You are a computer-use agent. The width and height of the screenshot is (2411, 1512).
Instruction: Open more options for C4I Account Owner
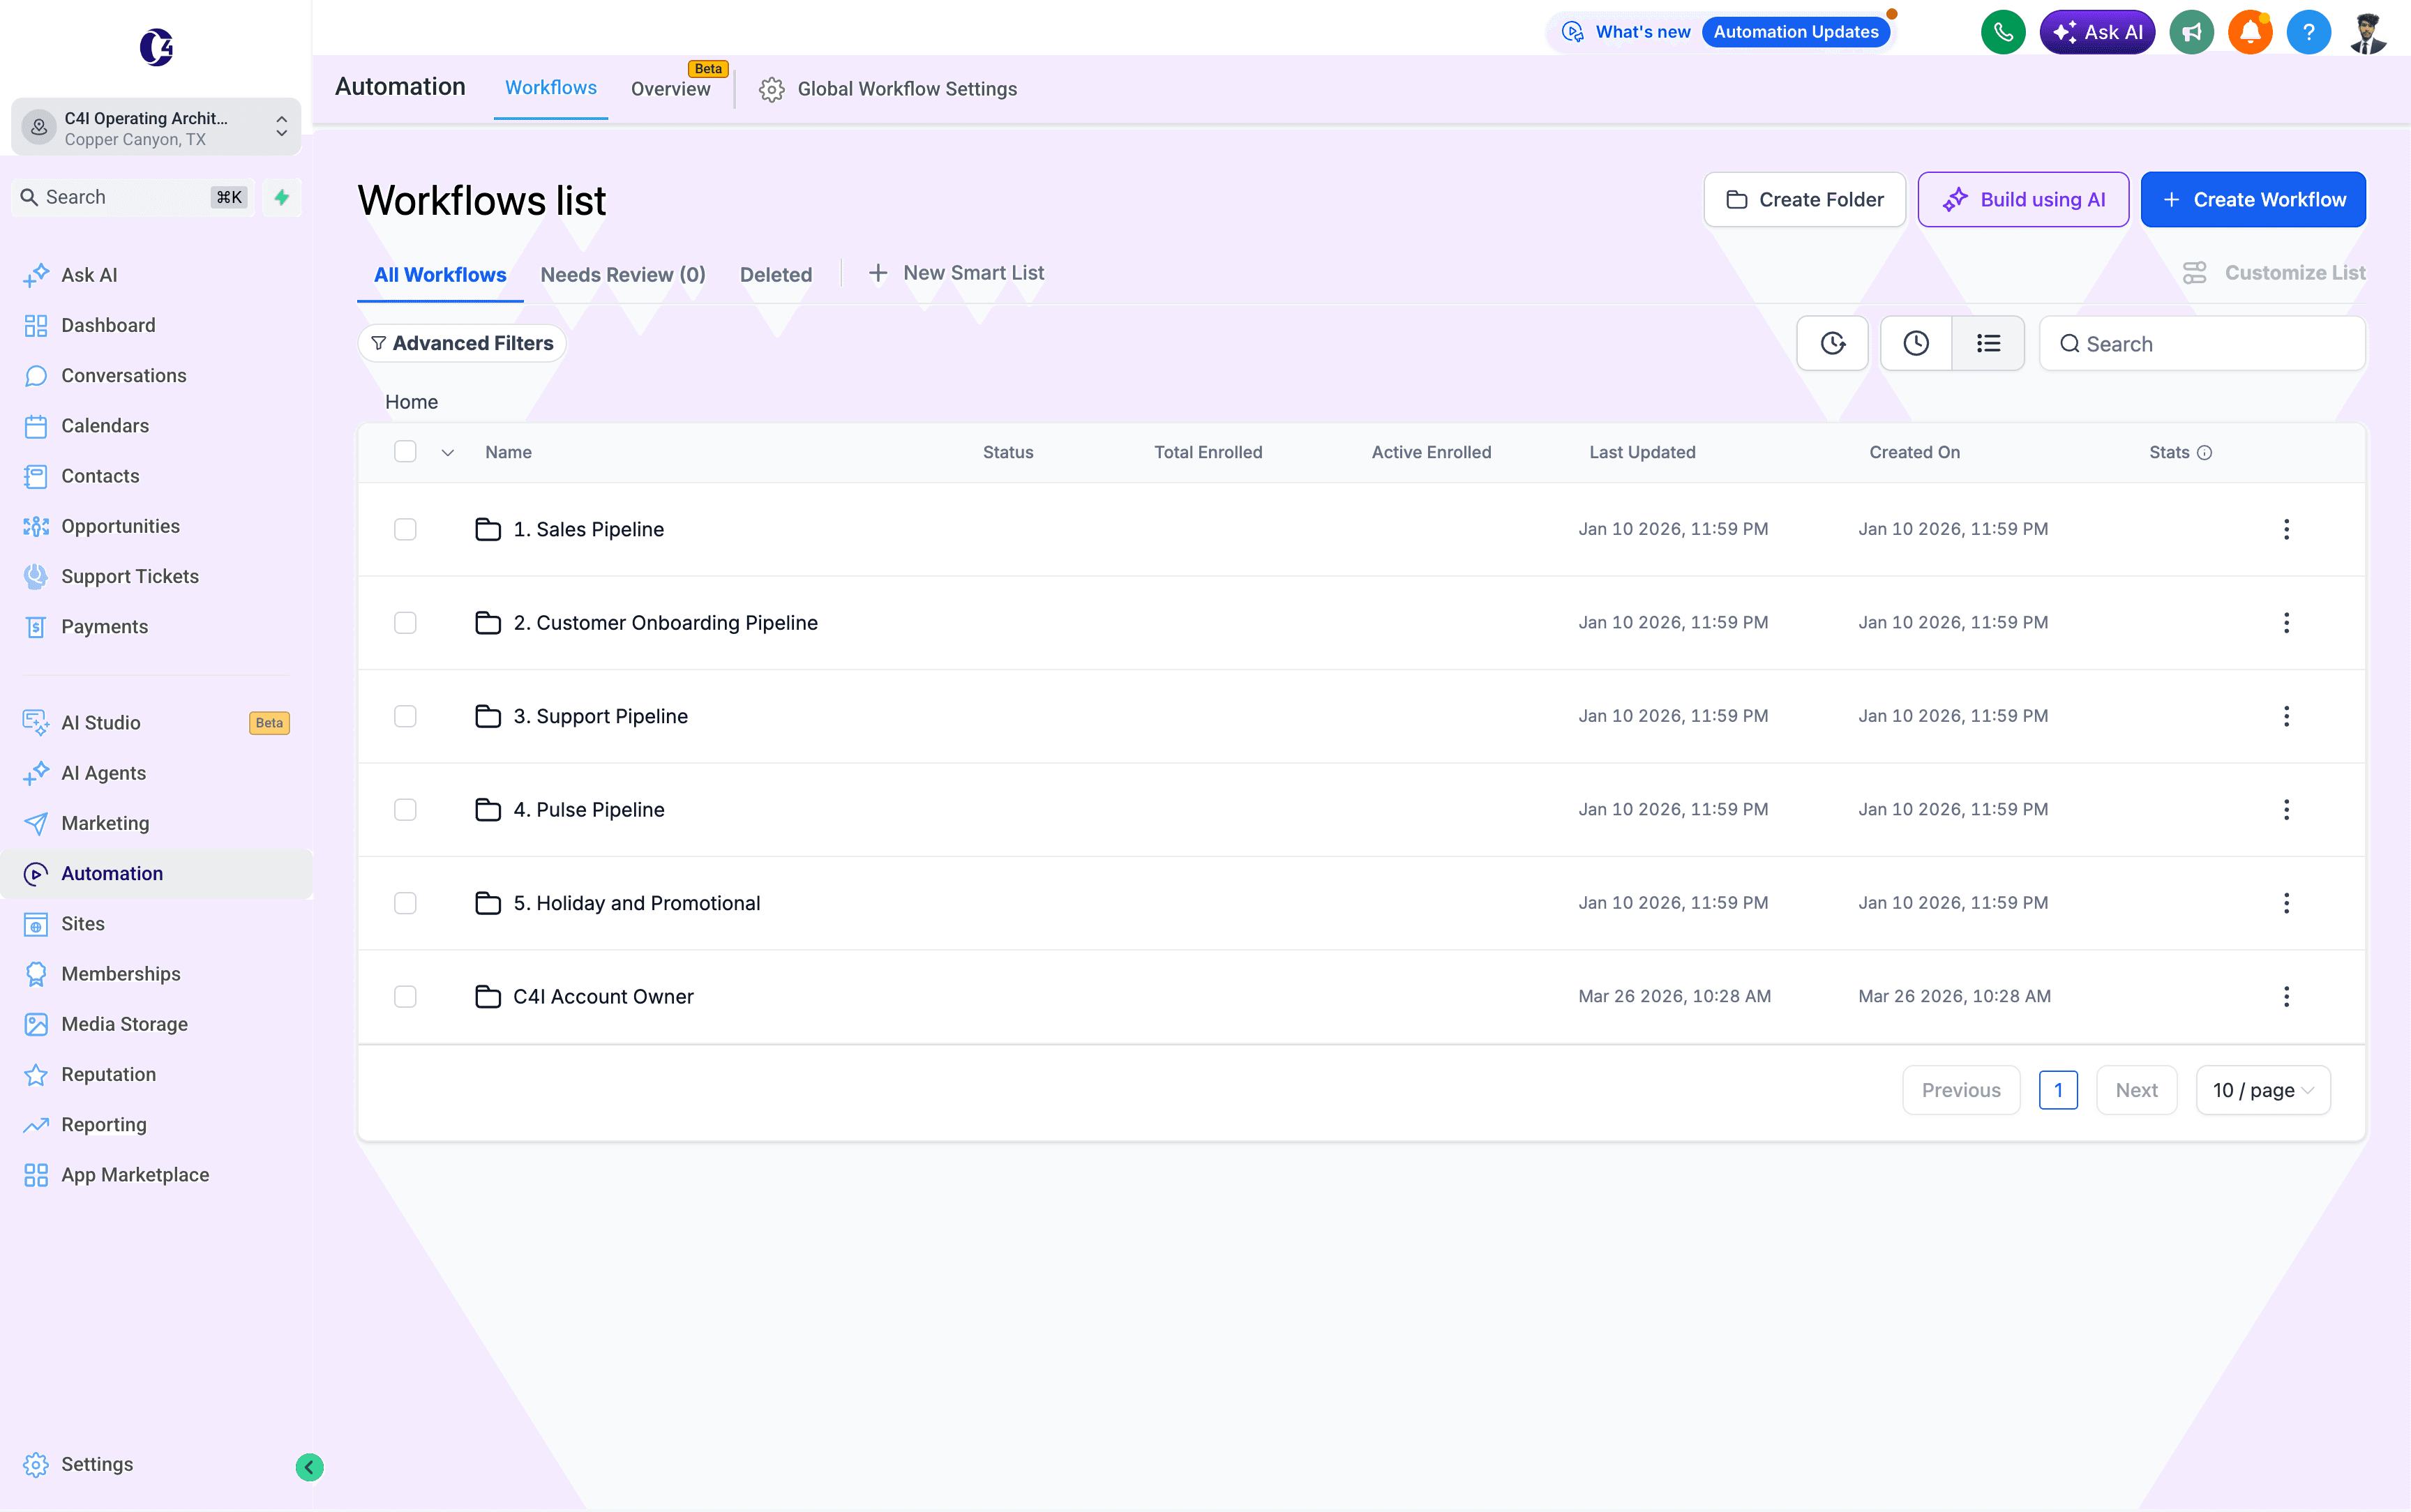click(2286, 996)
